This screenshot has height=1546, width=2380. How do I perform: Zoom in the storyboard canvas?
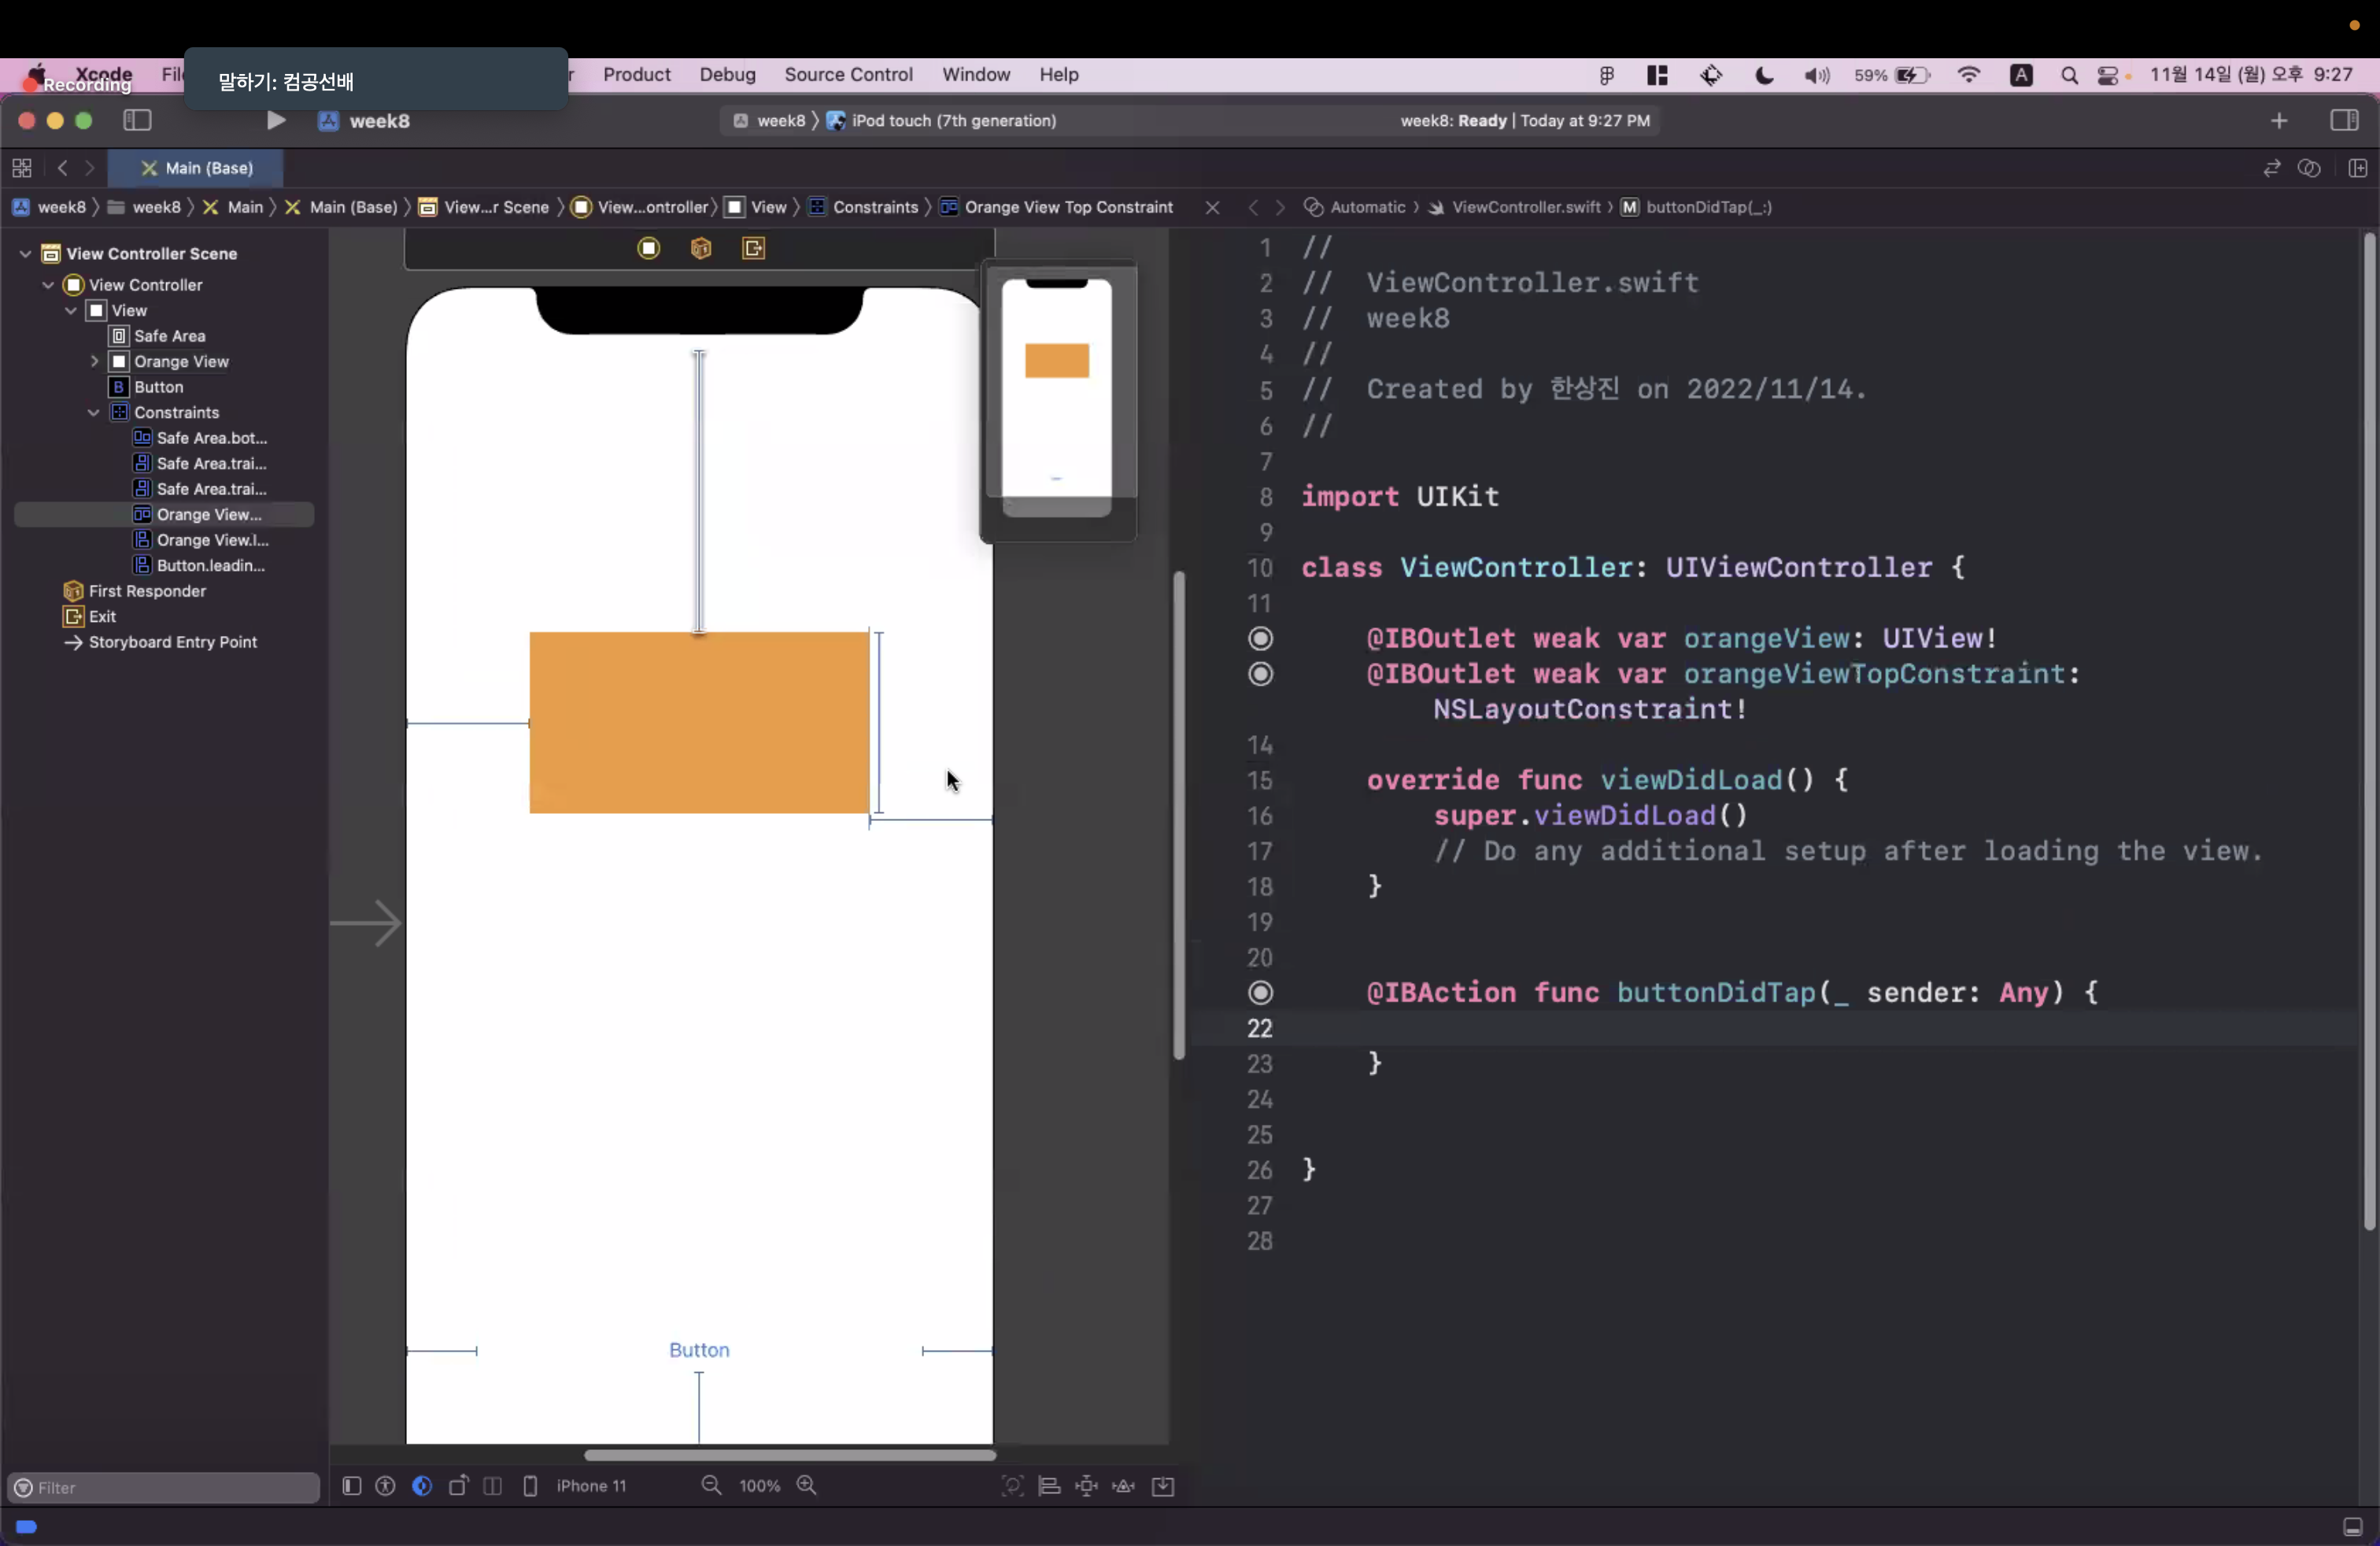click(x=807, y=1486)
